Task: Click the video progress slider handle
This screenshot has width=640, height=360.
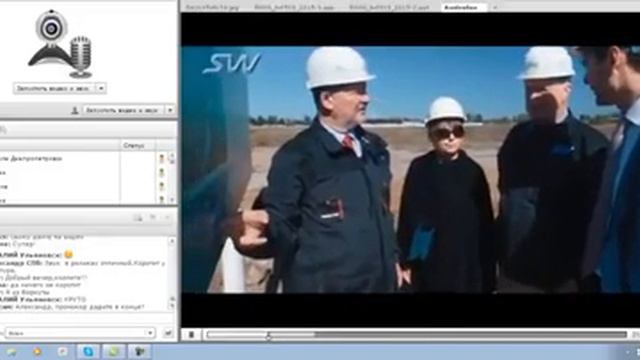Action: pyautogui.click(x=268, y=336)
